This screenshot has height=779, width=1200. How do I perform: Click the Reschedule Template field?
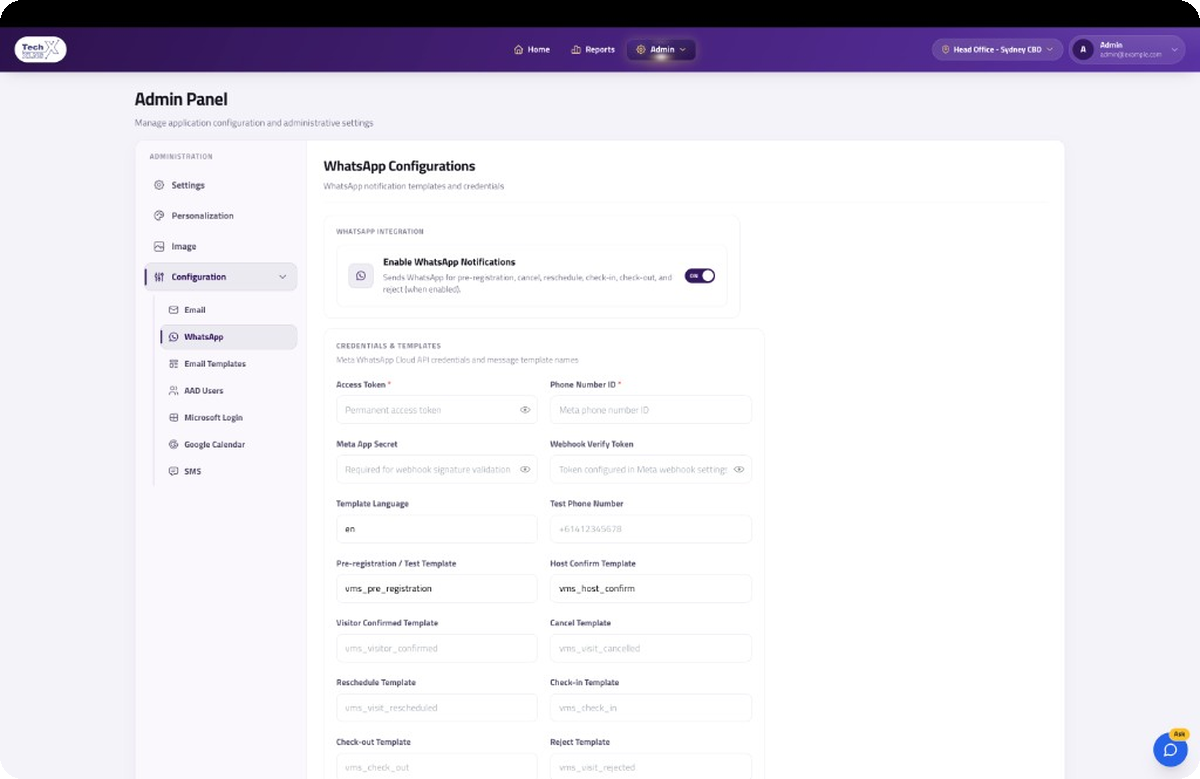[x=437, y=708]
